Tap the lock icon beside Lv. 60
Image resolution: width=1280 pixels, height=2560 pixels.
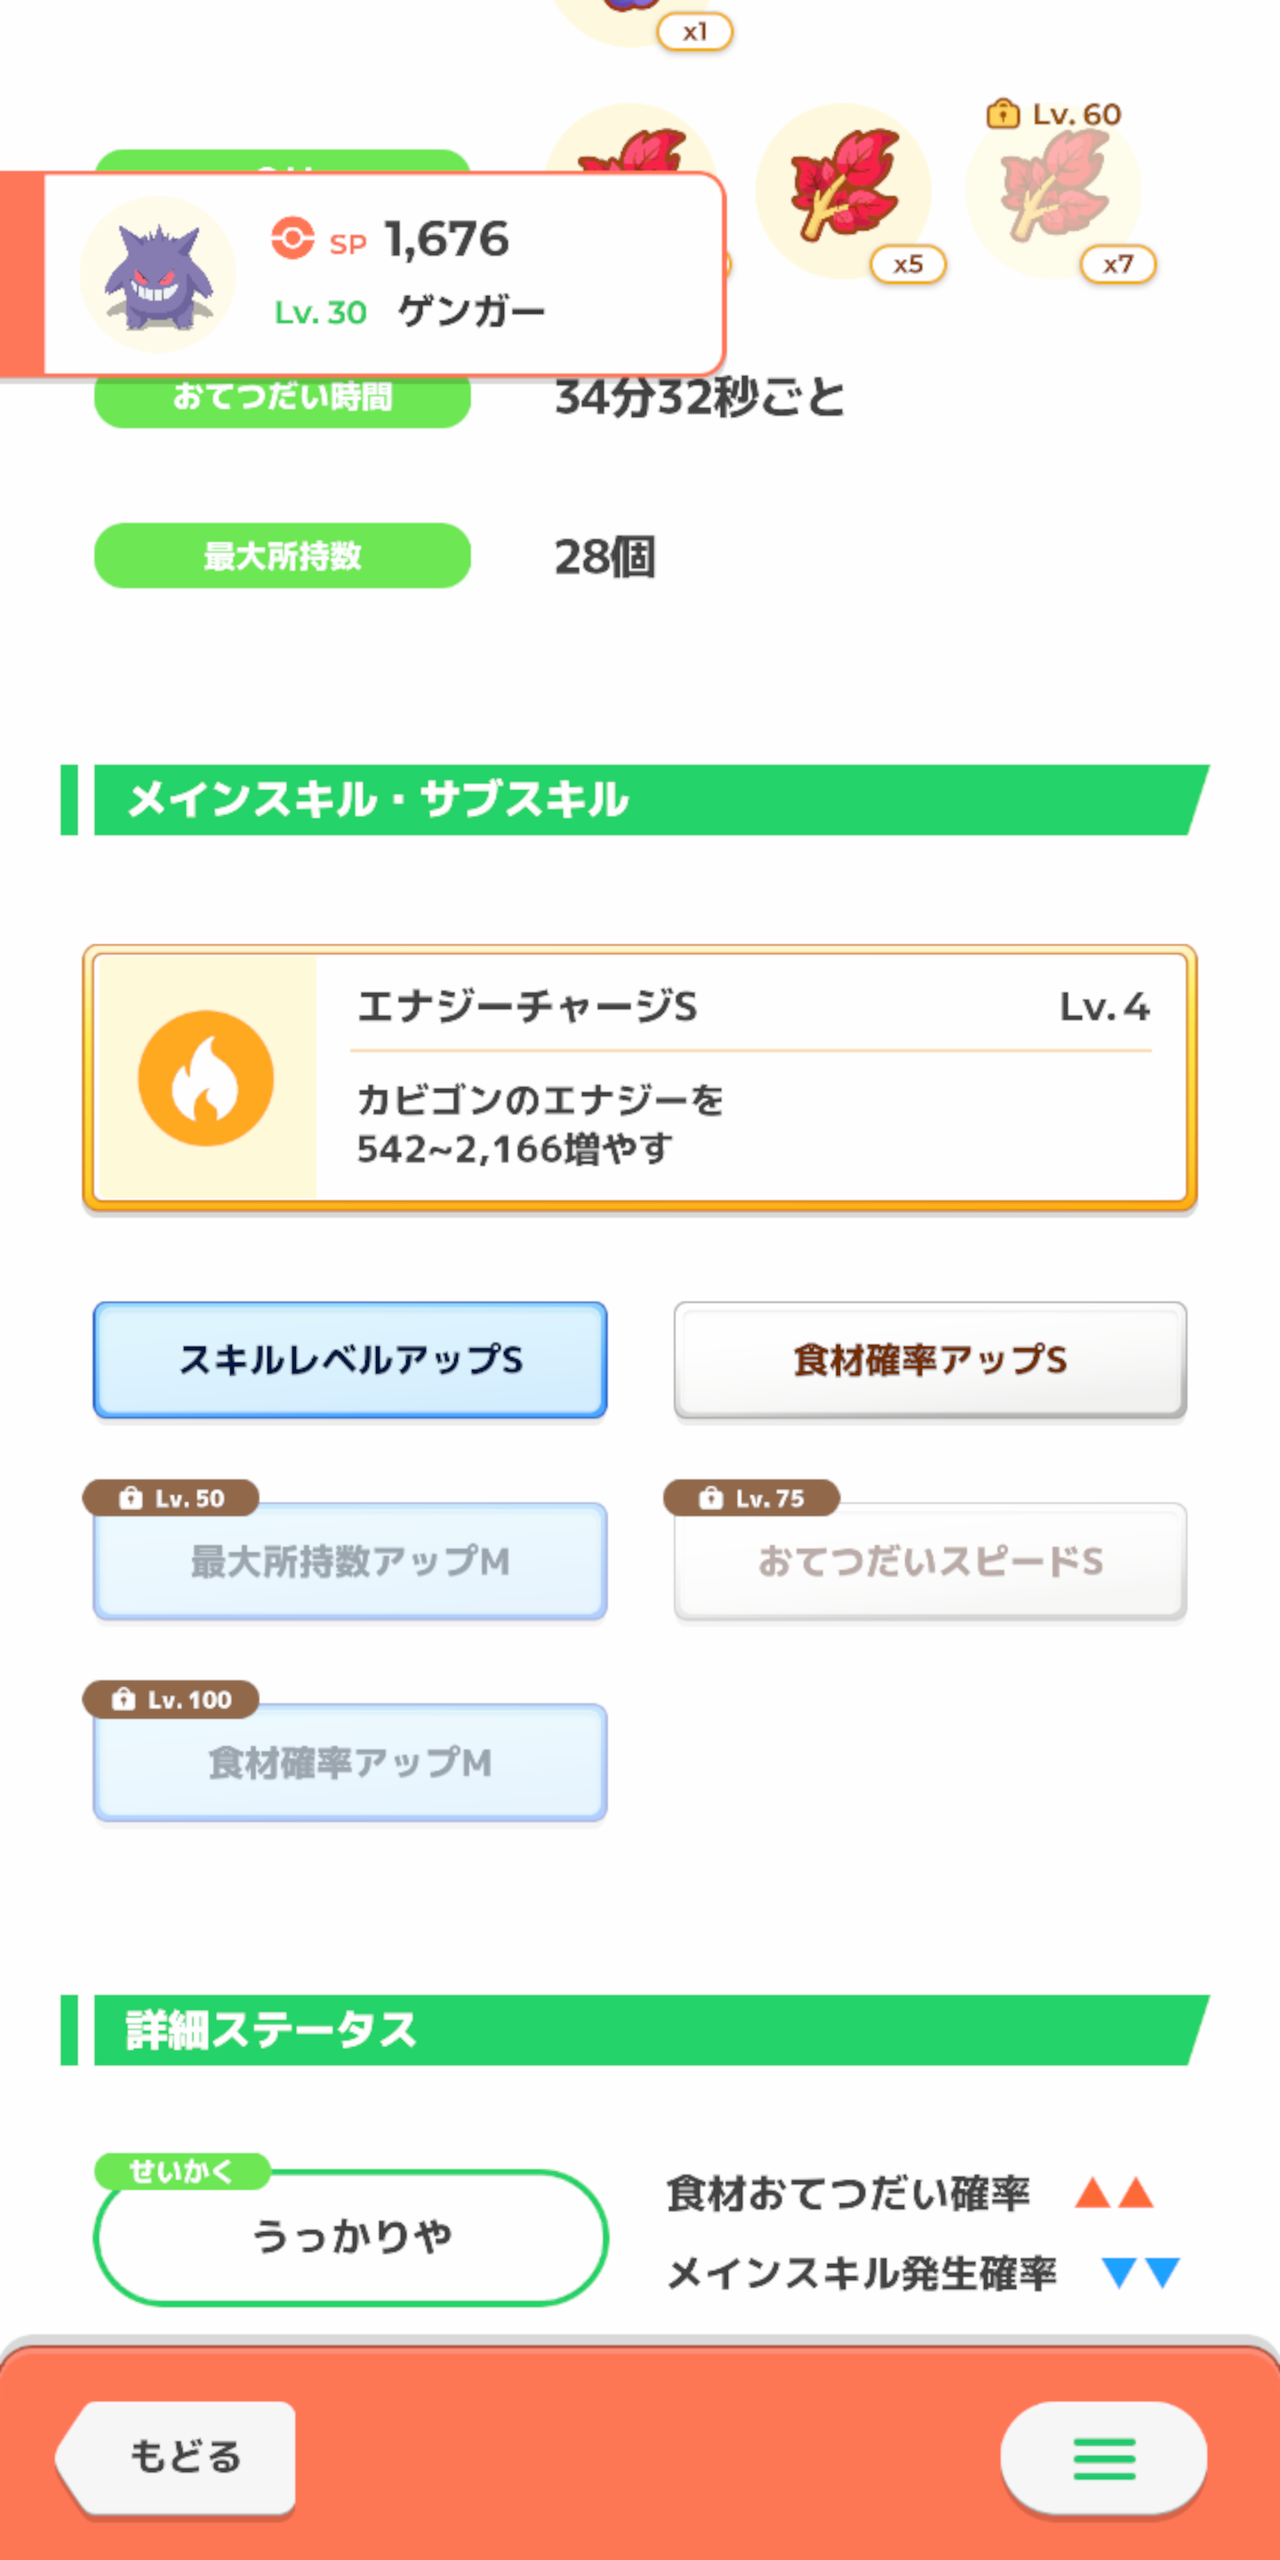point(1003,113)
